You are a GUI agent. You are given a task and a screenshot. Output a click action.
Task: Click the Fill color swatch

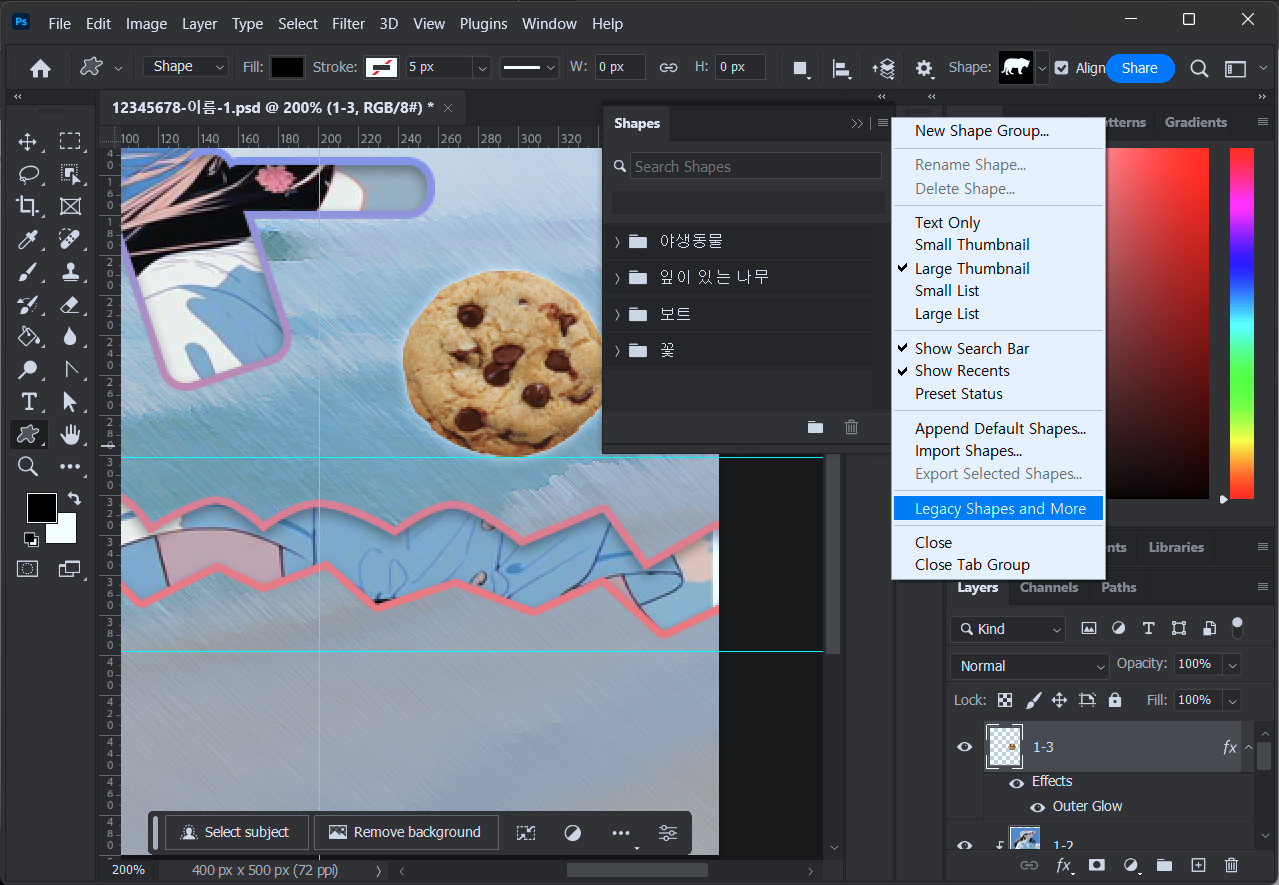coord(287,67)
